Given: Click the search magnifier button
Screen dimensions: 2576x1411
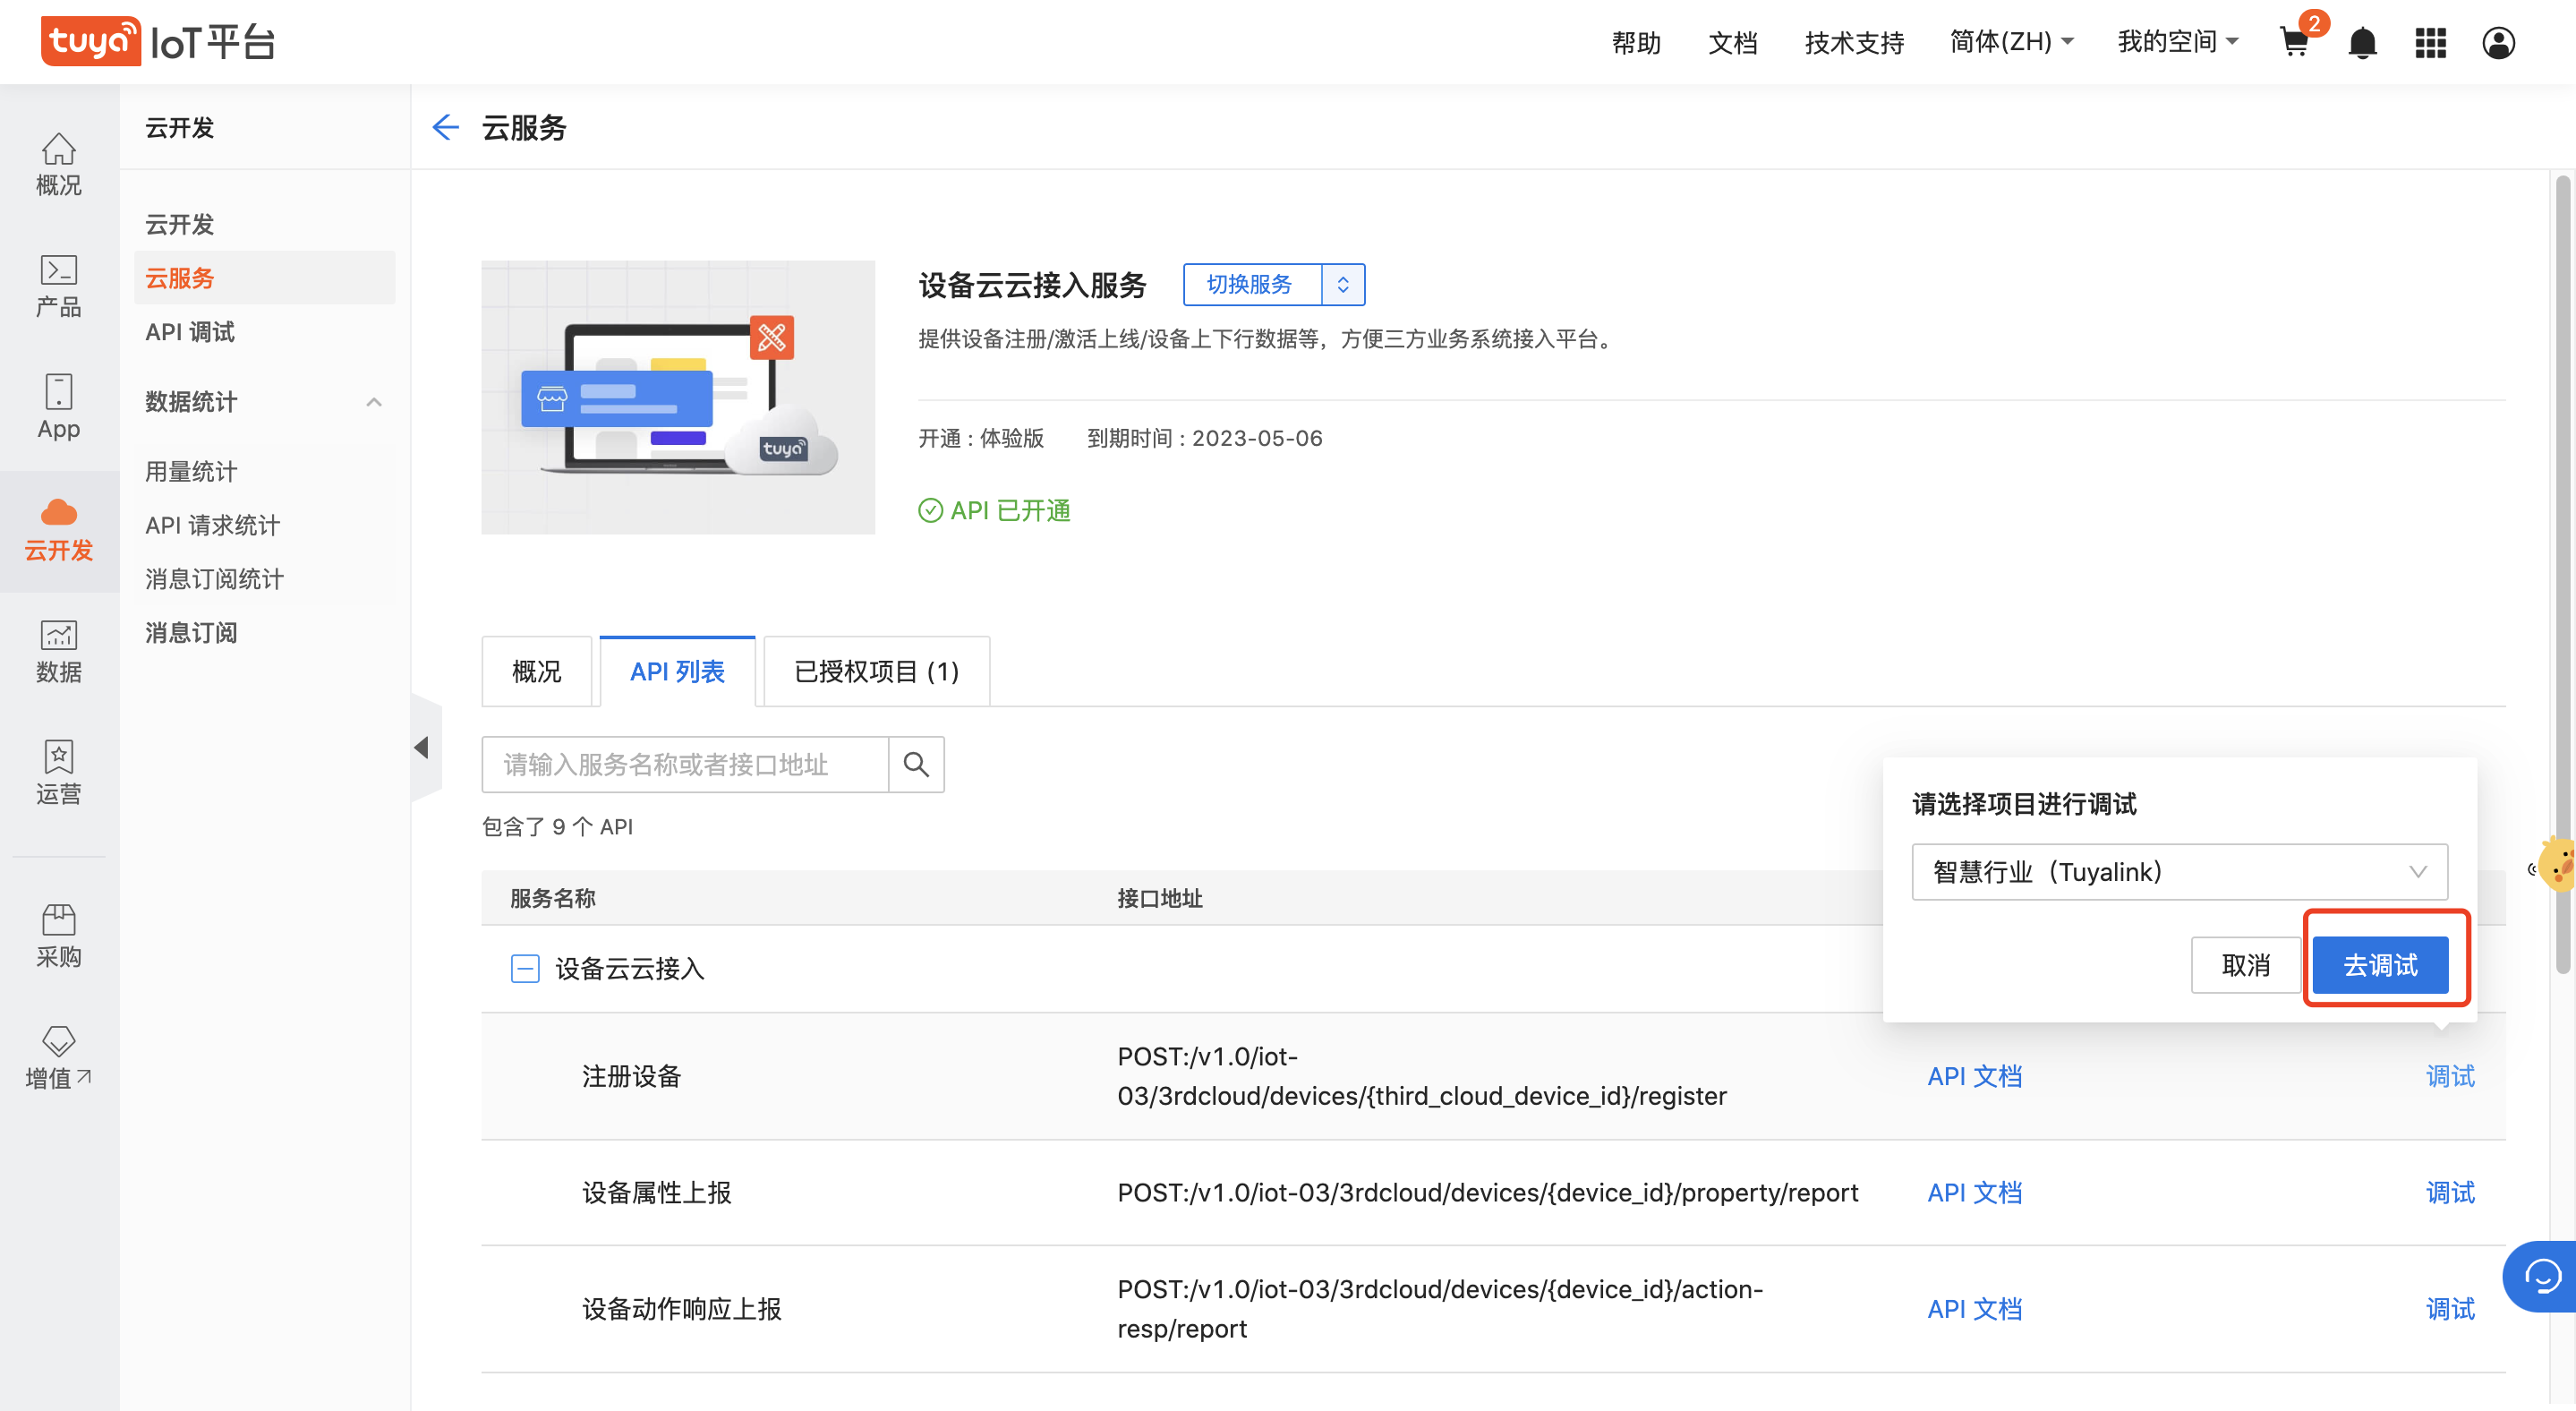Looking at the screenshot, I should 916,765.
